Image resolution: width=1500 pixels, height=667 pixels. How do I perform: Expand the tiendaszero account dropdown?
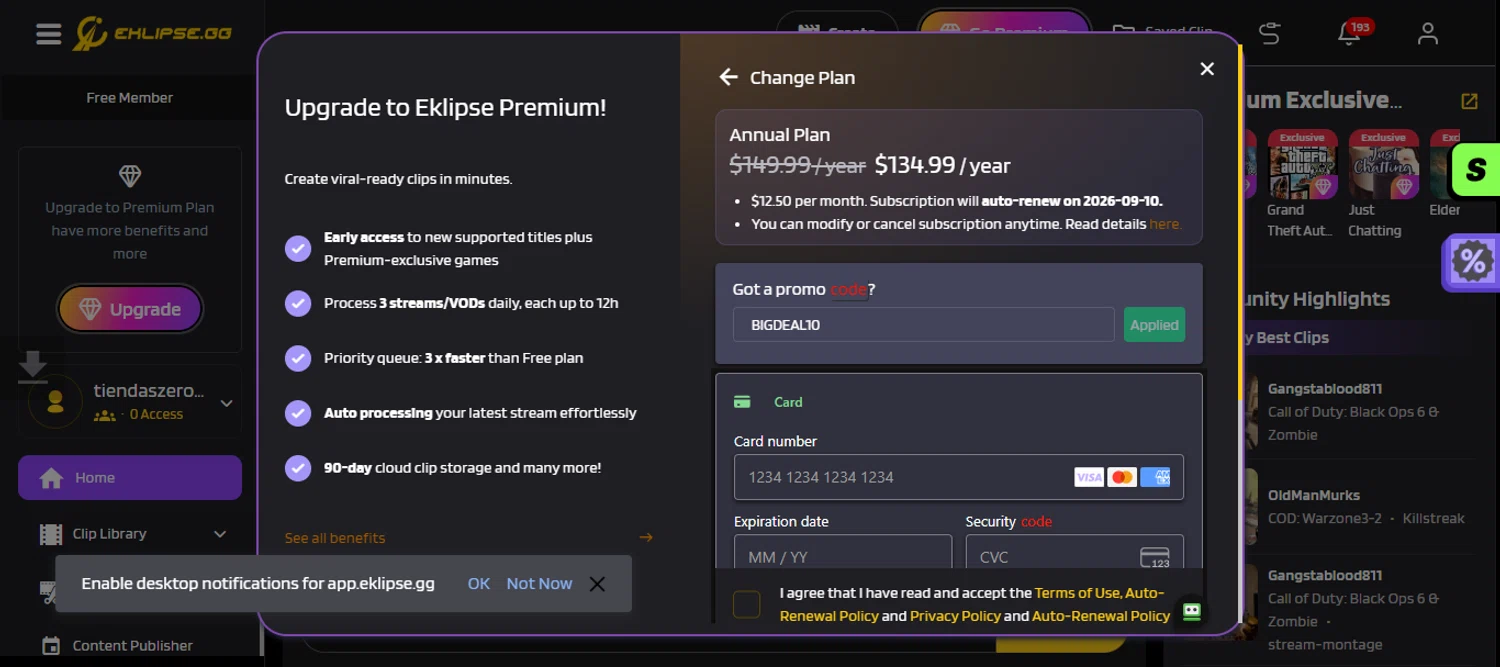point(227,403)
